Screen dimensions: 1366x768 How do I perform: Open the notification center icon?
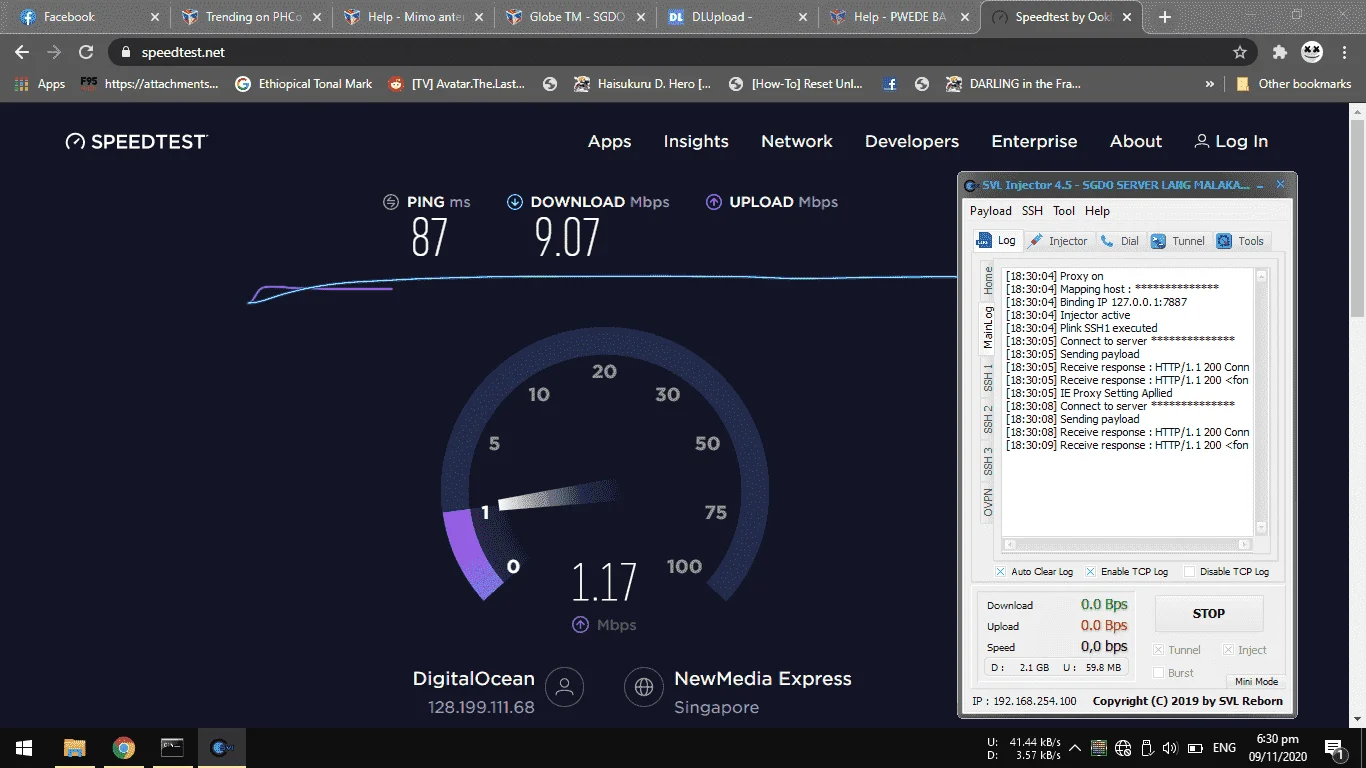1333,748
